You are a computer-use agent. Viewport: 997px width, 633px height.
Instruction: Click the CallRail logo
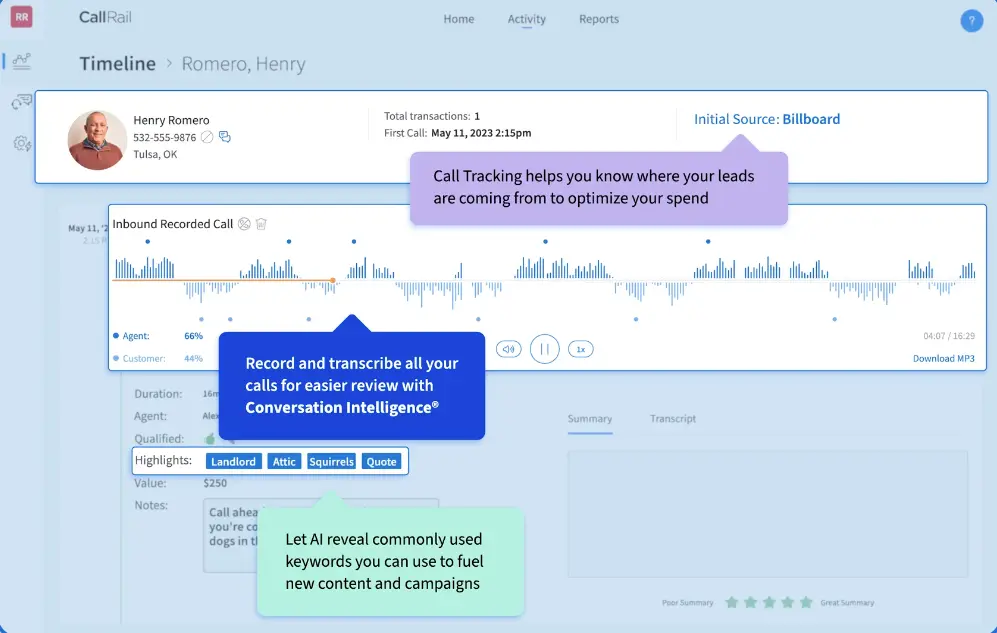tap(105, 17)
